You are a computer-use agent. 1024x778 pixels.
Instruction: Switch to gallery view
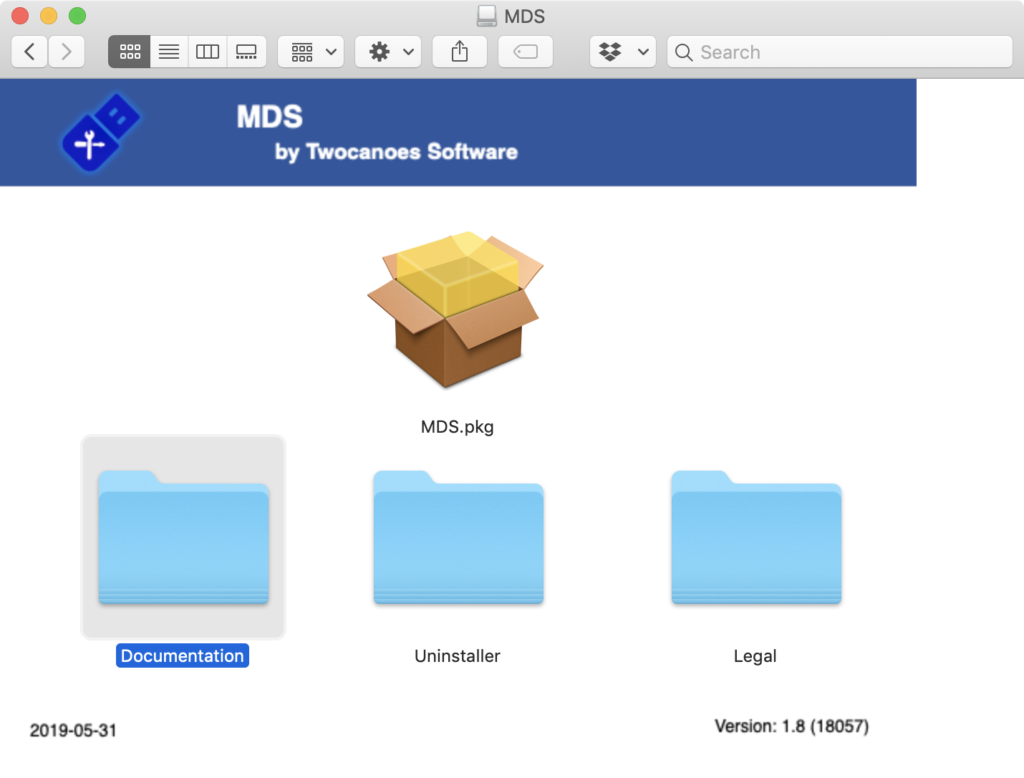[x=246, y=52]
